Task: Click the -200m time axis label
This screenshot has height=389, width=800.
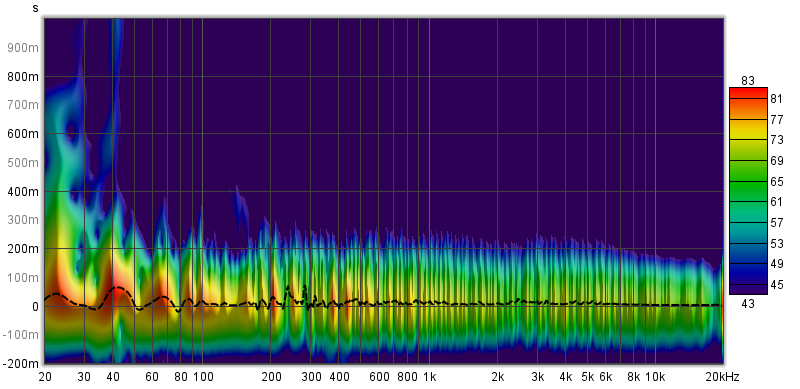Action: (22, 364)
